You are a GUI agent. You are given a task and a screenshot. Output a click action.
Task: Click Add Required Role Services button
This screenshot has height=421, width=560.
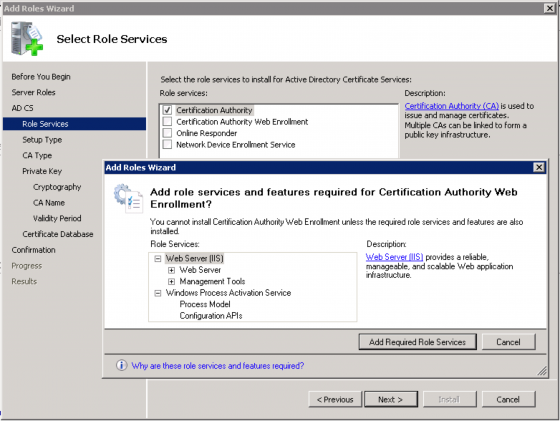pos(417,342)
